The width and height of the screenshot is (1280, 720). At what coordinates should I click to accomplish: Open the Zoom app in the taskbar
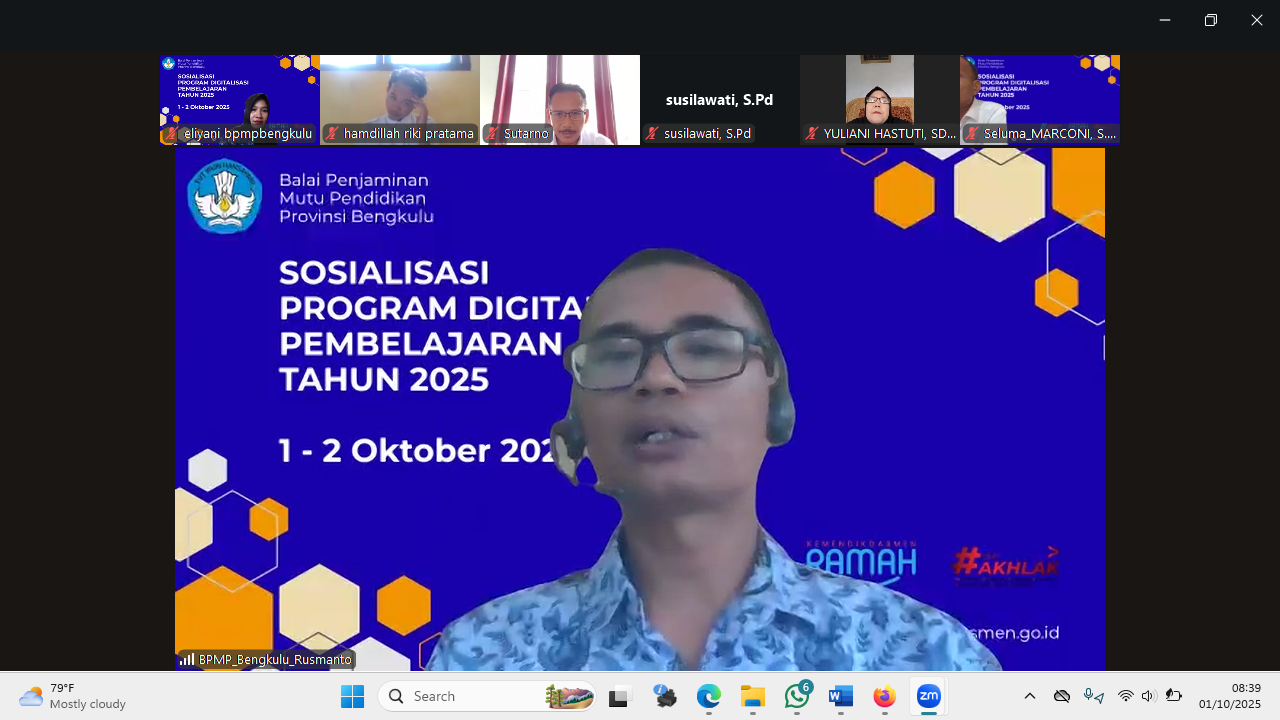tap(928, 696)
